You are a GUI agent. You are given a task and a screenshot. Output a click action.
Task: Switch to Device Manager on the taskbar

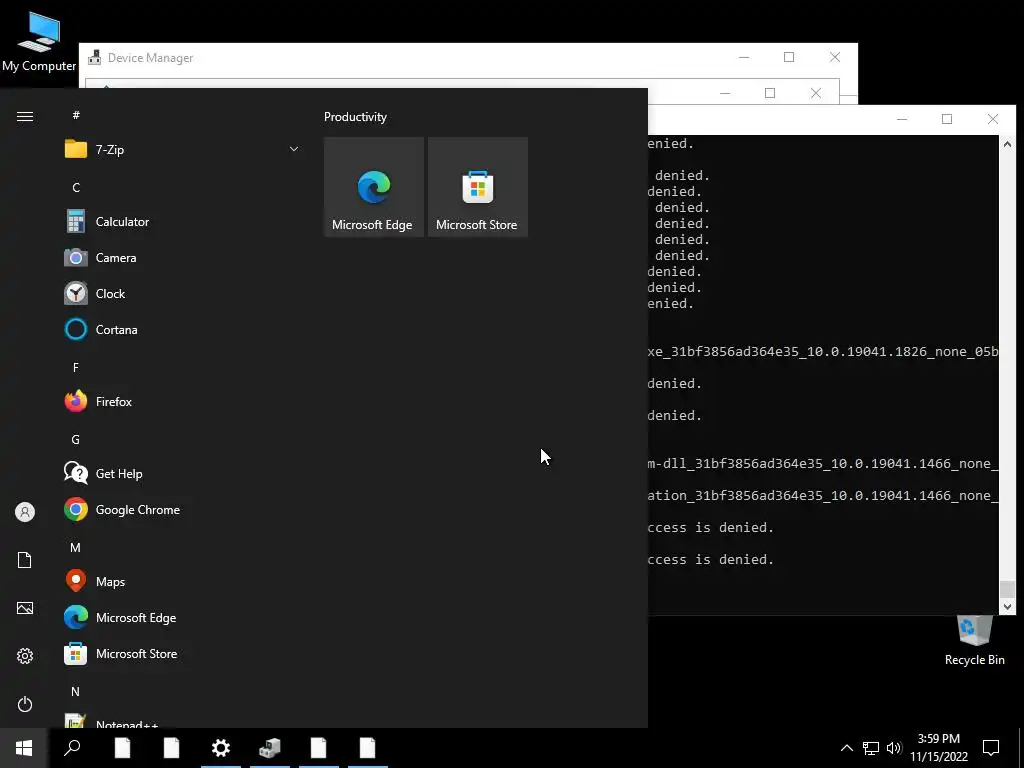(270, 748)
